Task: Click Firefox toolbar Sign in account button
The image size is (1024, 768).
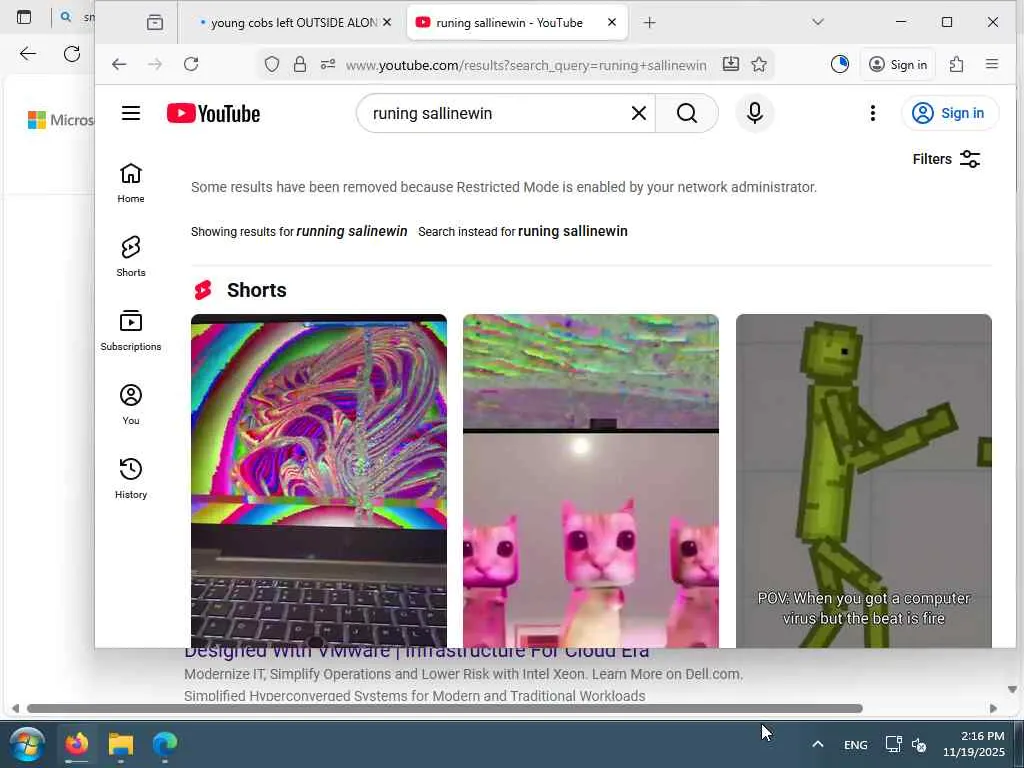Action: coord(898,64)
